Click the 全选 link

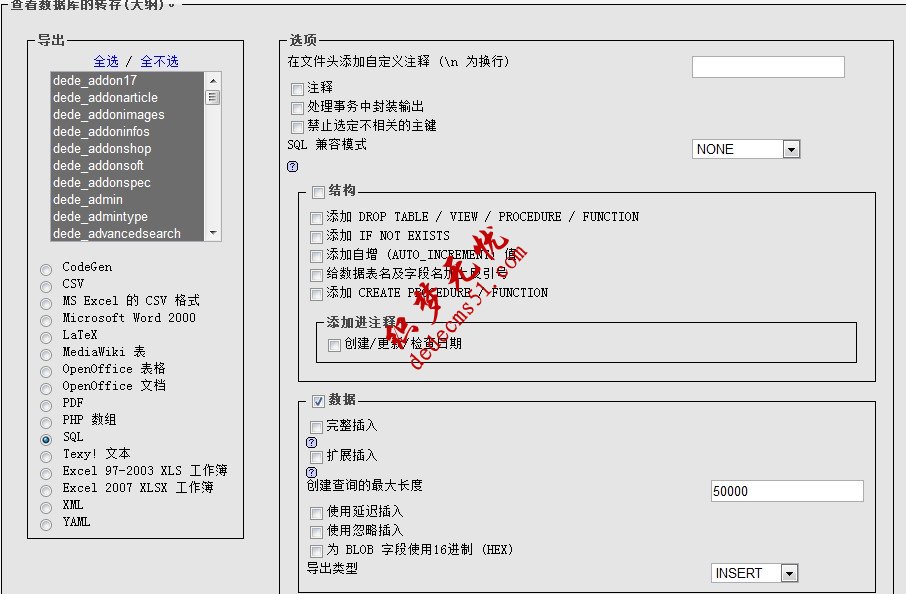pos(106,61)
